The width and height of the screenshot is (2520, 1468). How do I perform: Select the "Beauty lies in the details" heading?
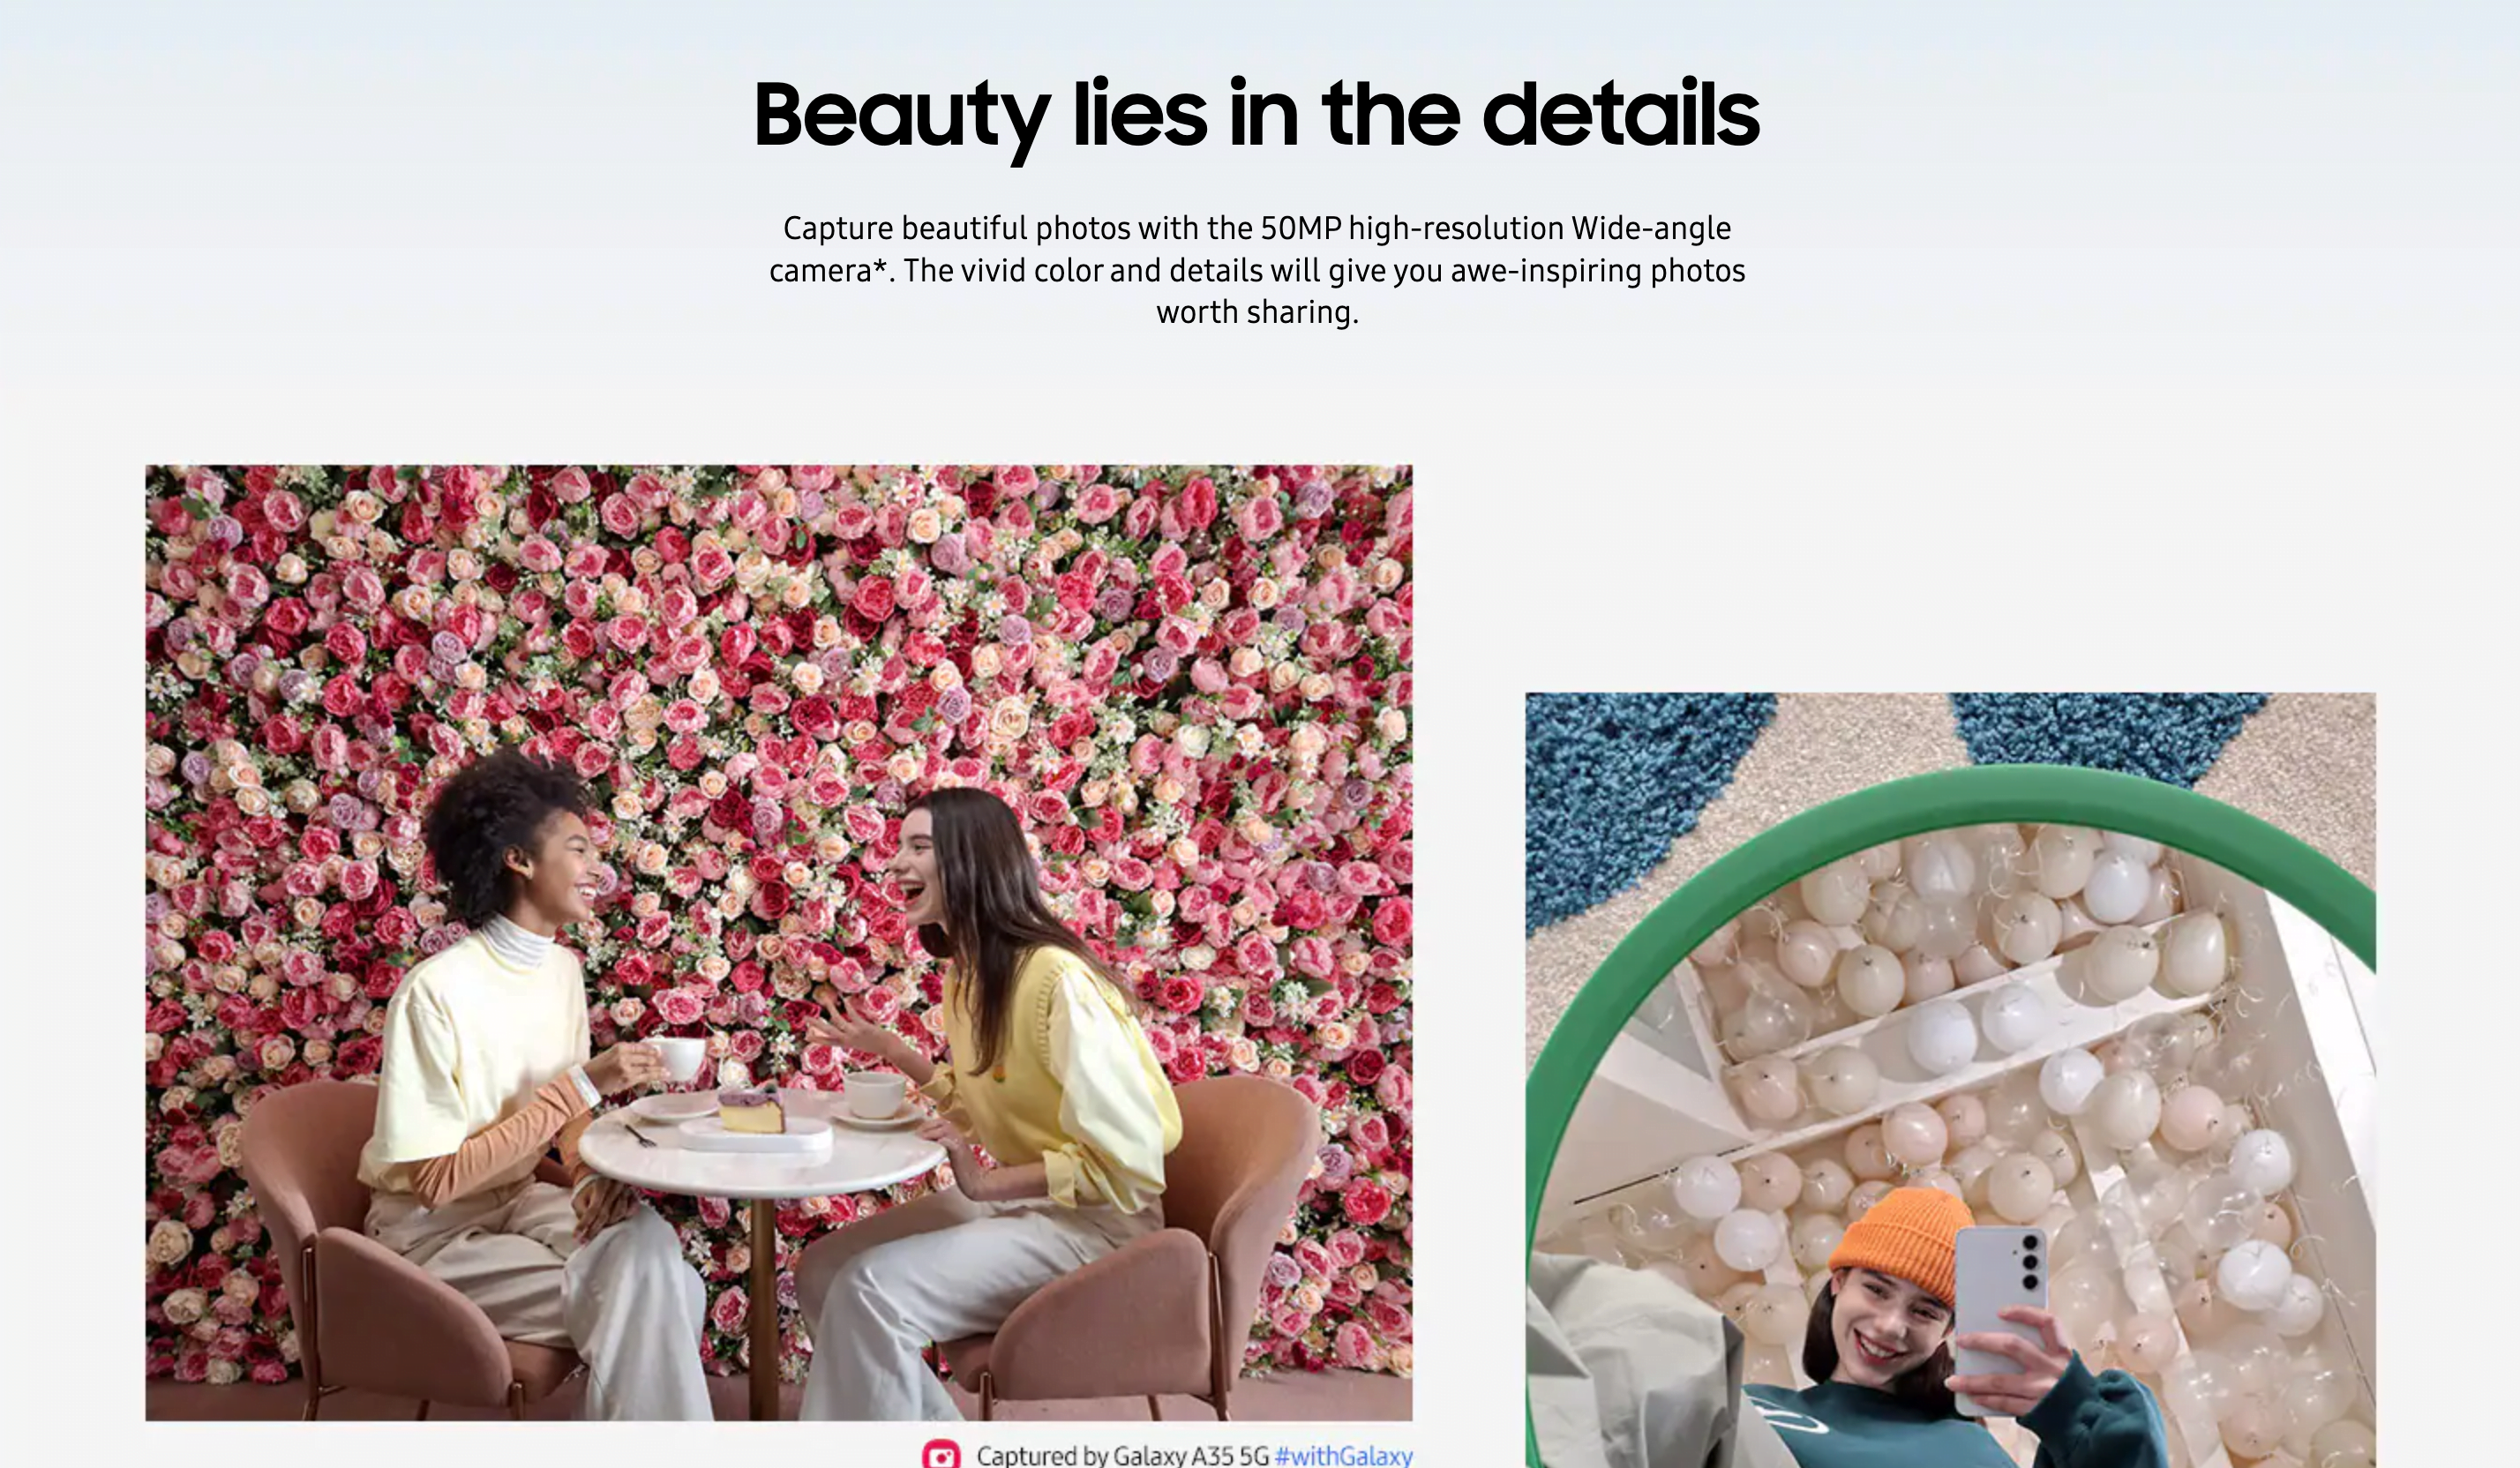(1257, 117)
